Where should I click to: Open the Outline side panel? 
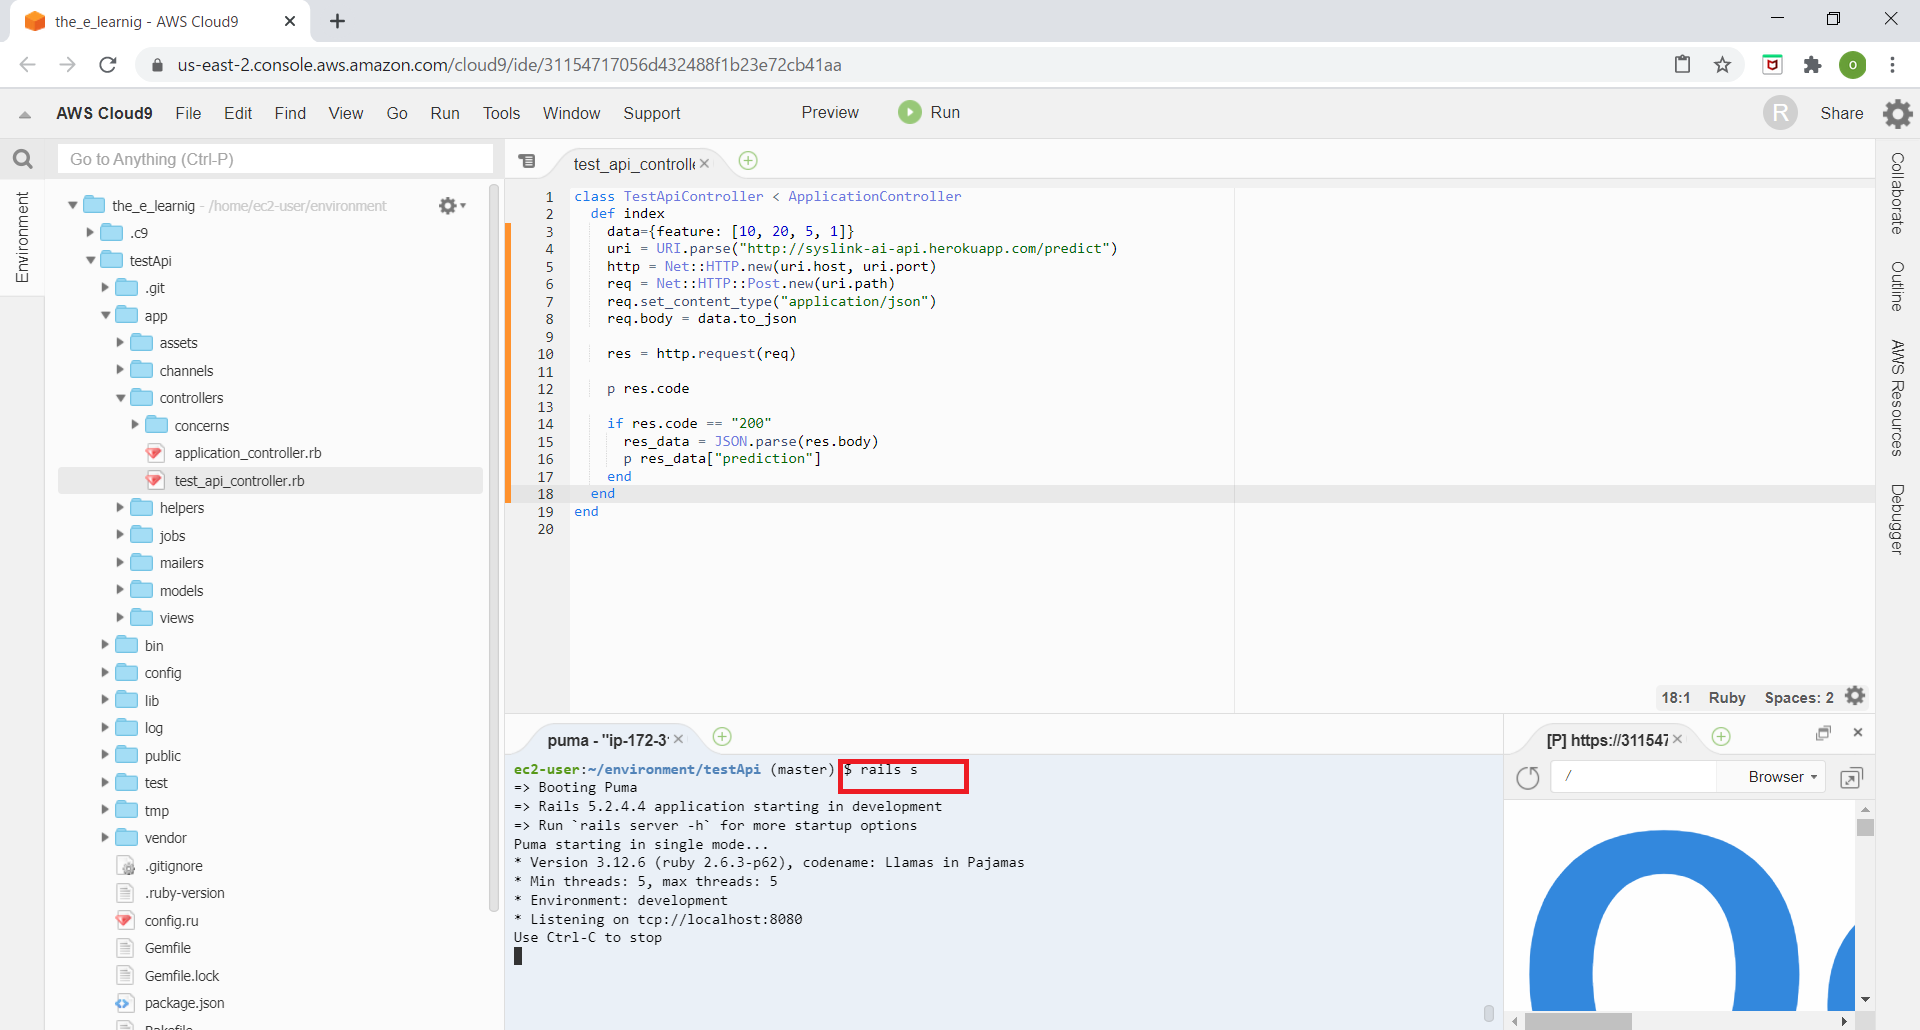tap(1897, 286)
